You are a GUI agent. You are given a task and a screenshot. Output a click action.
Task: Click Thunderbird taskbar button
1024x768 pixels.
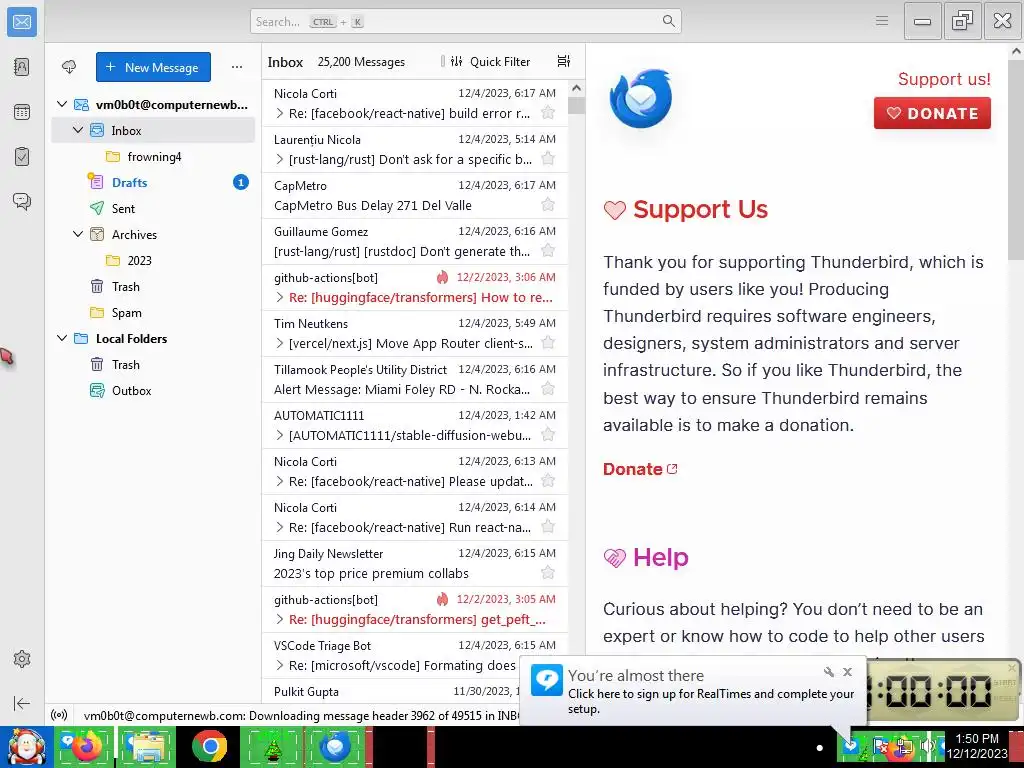(x=335, y=746)
